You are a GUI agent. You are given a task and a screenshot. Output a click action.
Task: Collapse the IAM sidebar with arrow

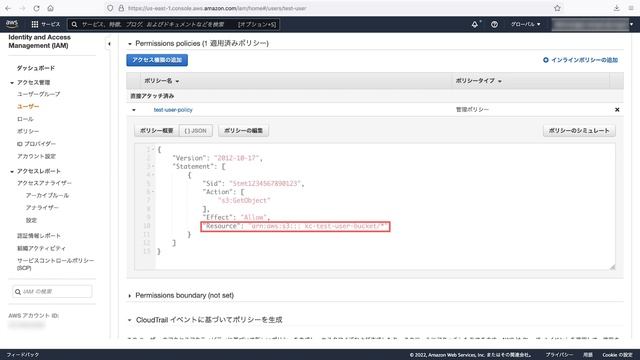point(109,44)
